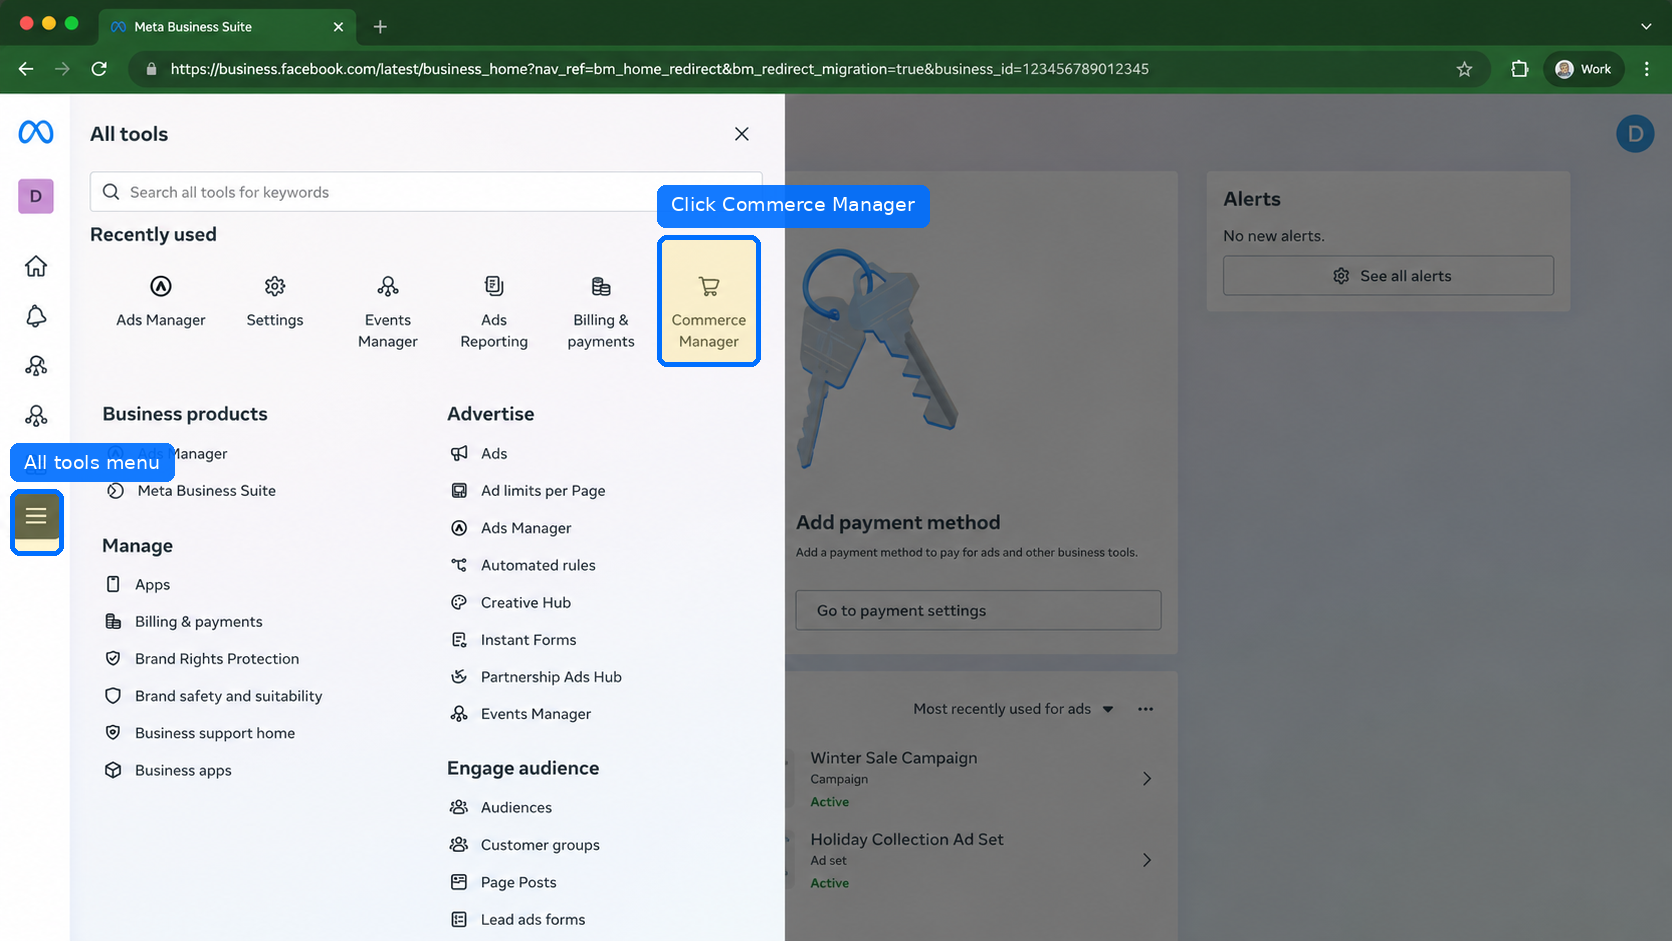This screenshot has width=1672, height=941.
Task: Click the Ad limits per Page icon
Action: [459, 491]
